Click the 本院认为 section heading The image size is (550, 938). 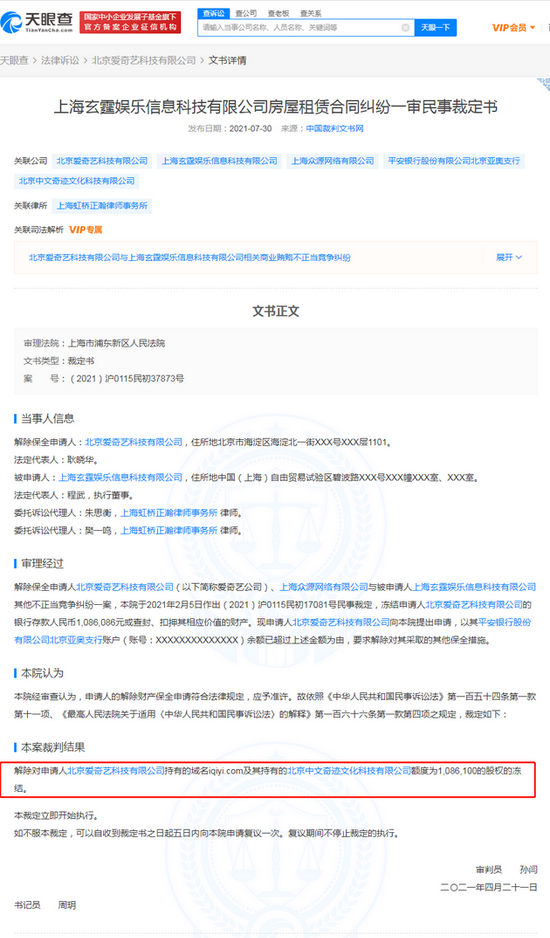click(x=42, y=673)
